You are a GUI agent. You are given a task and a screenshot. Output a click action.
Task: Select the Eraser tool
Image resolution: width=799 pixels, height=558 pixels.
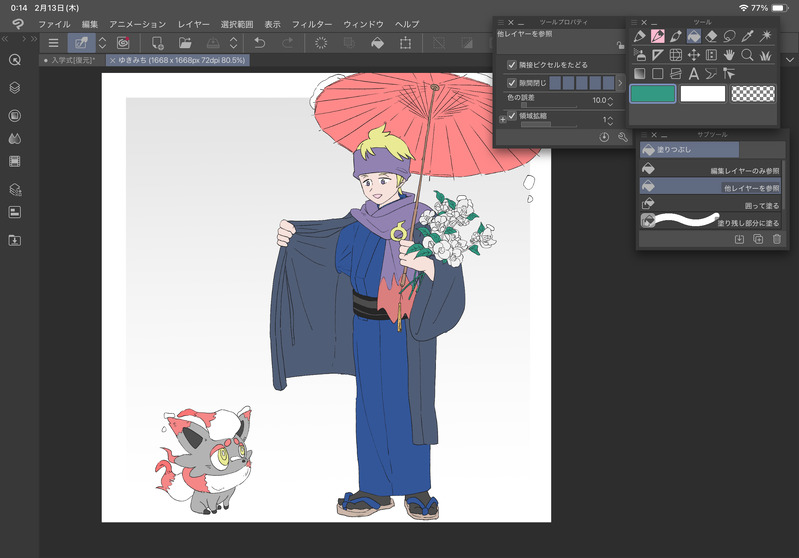point(711,36)
